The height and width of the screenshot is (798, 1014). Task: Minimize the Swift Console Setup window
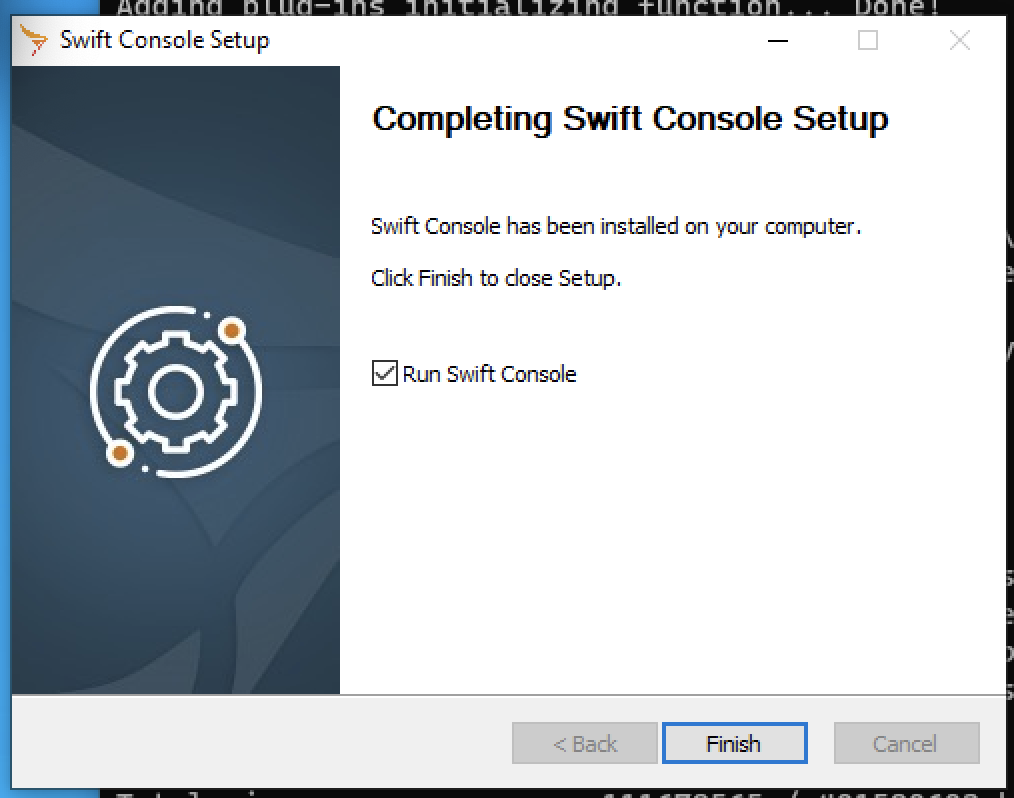(x=777, y=40)
